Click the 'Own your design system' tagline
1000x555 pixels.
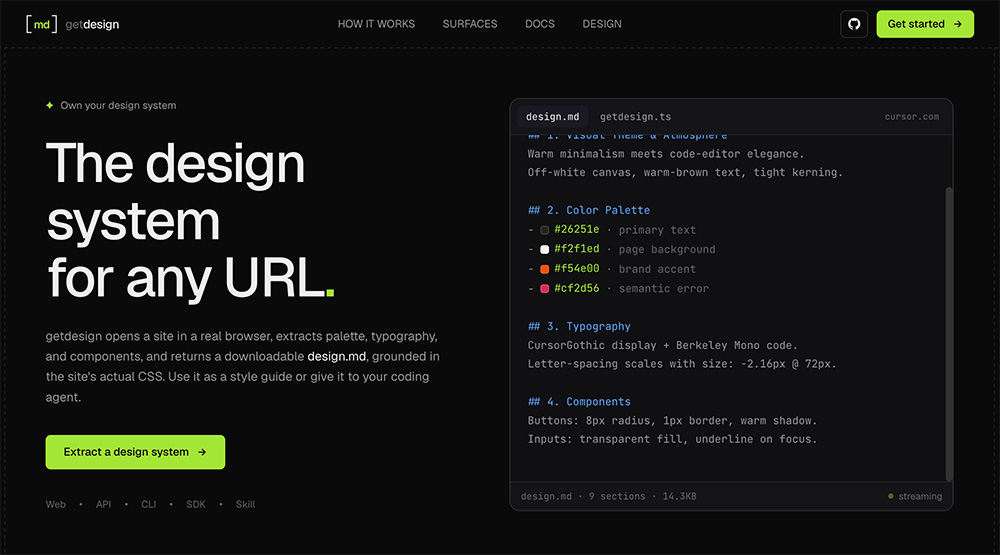(x=118, y=105)
